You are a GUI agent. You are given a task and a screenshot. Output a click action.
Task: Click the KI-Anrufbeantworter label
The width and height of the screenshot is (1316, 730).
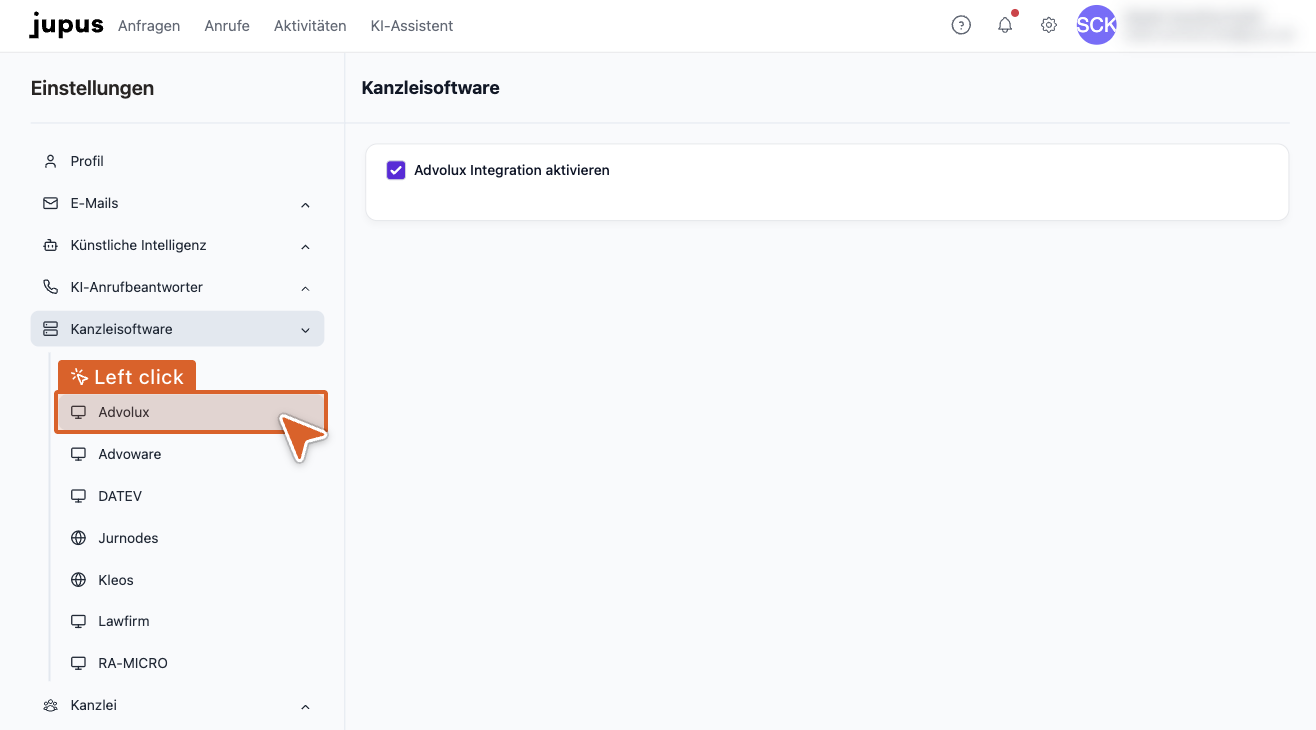(136, 287)
